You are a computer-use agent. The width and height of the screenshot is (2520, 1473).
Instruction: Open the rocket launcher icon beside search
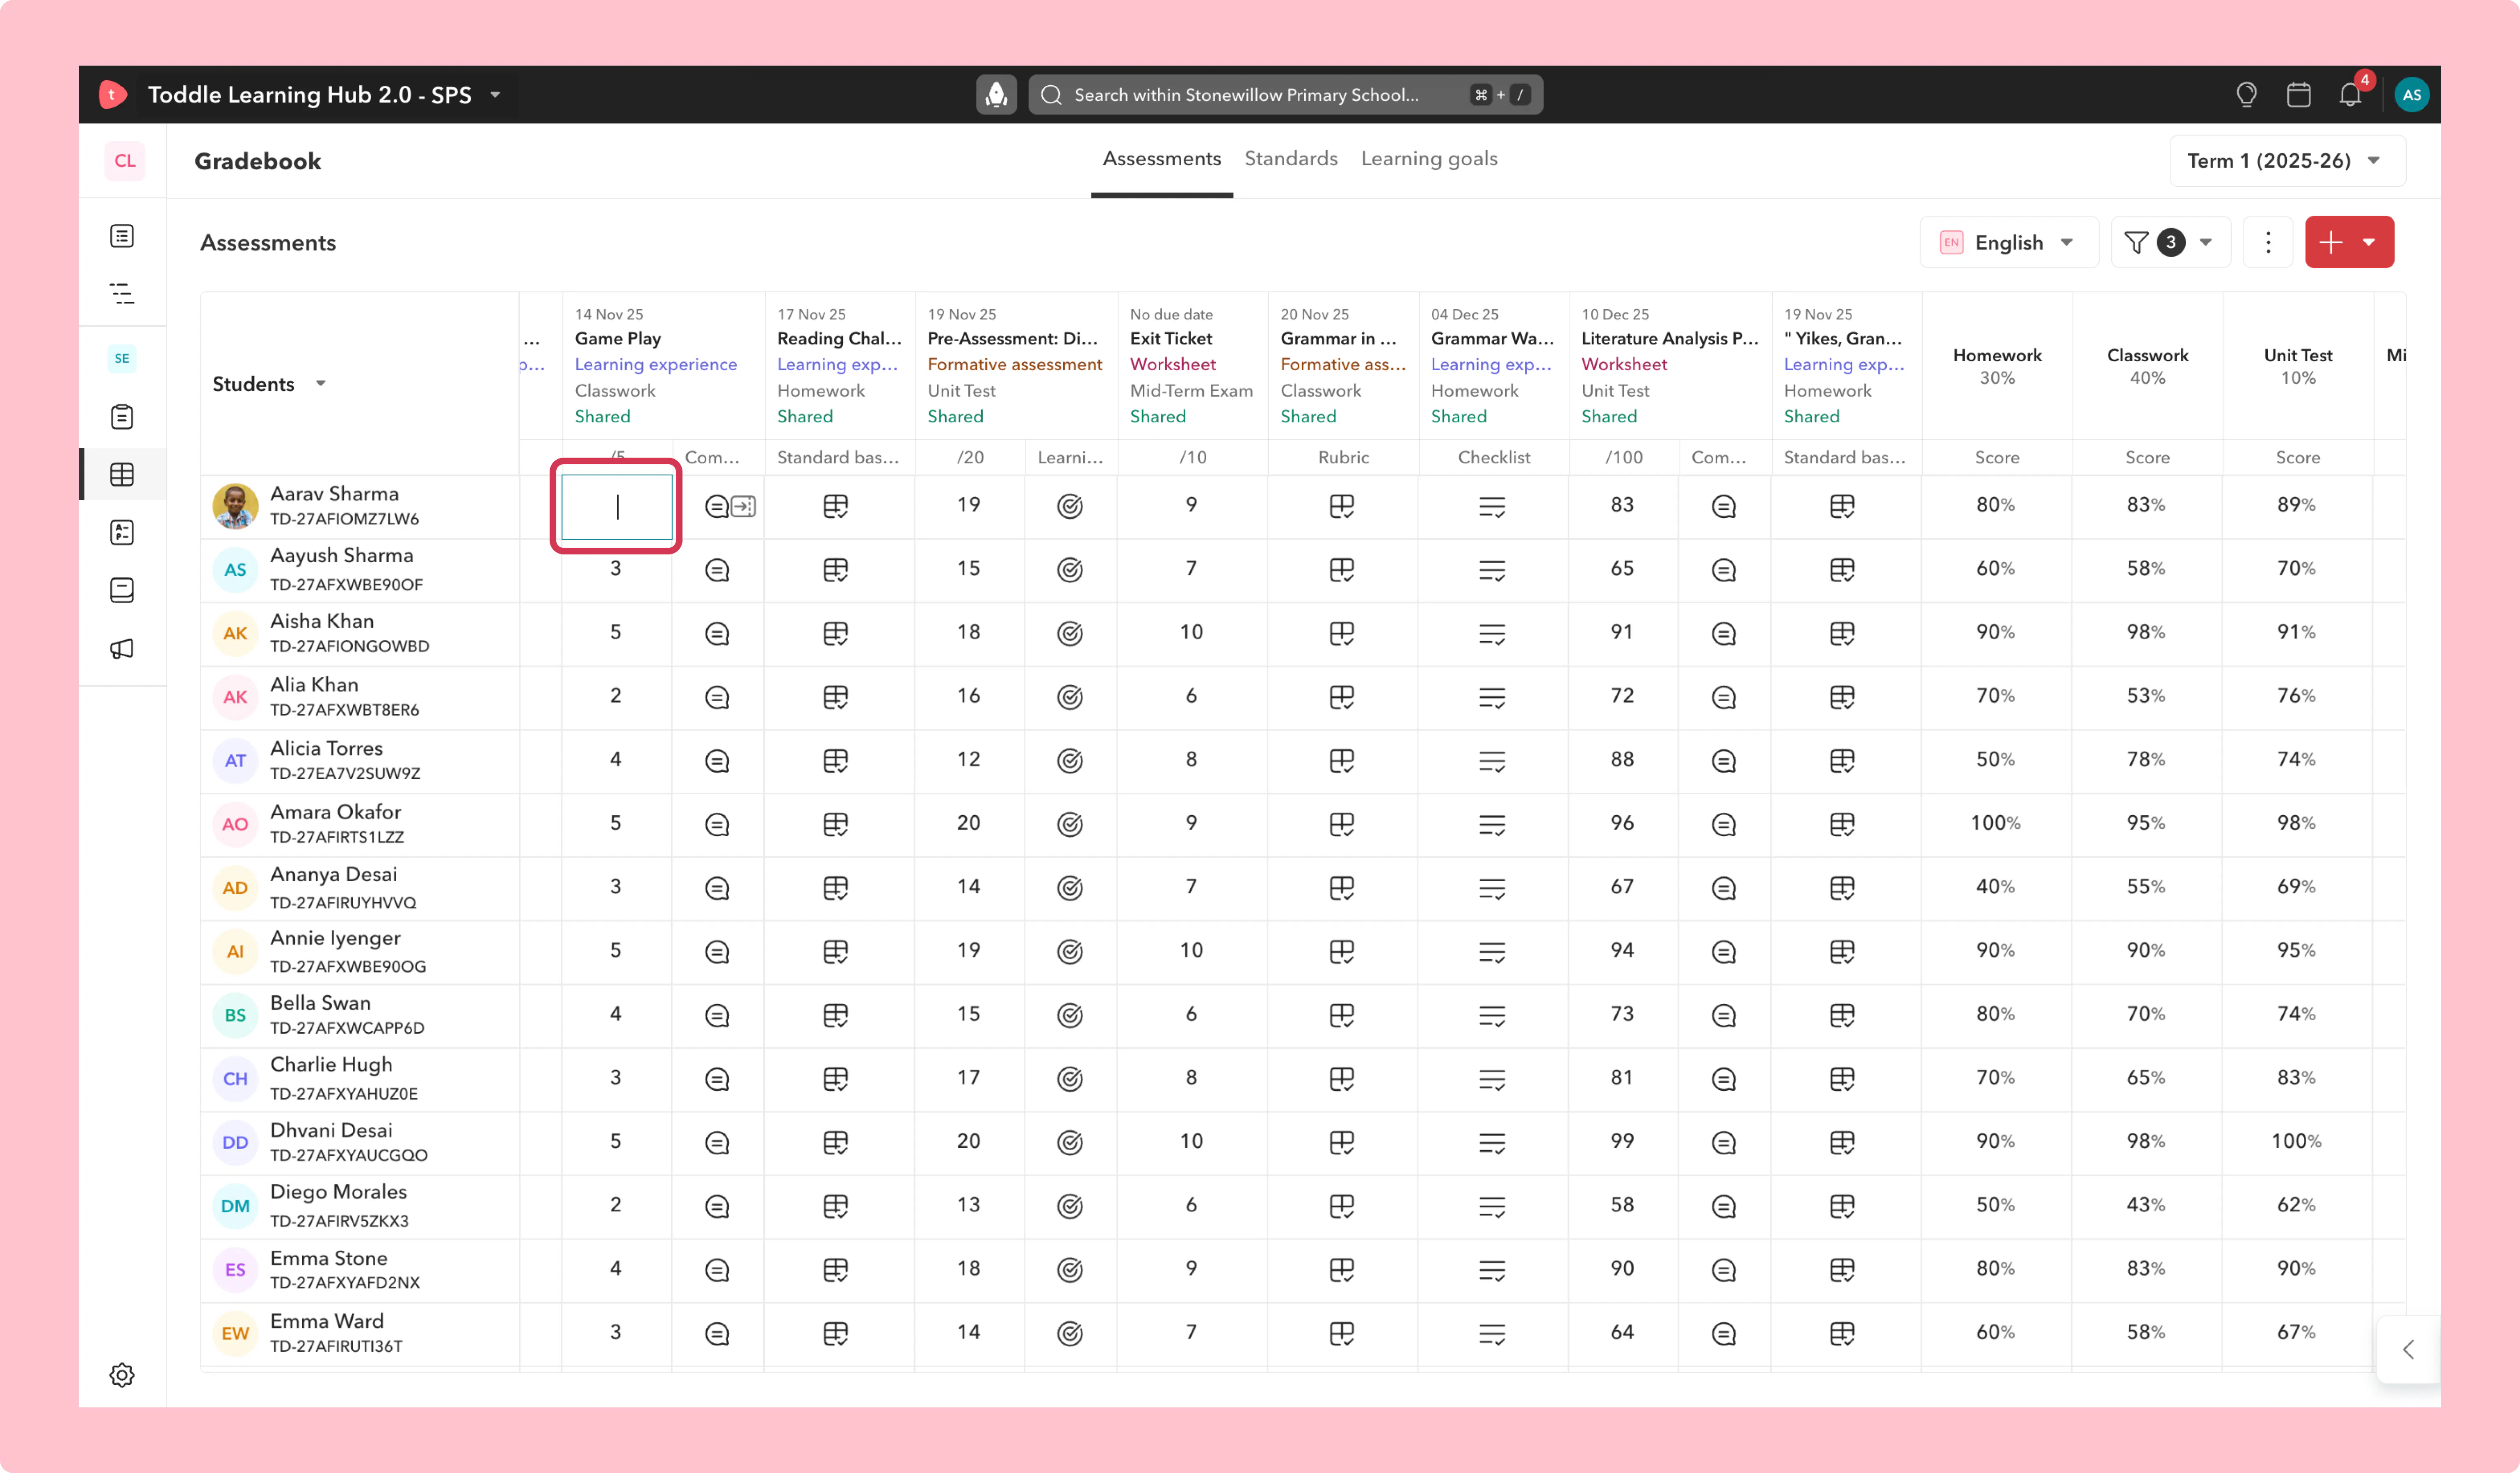click(x=996, y=95)
